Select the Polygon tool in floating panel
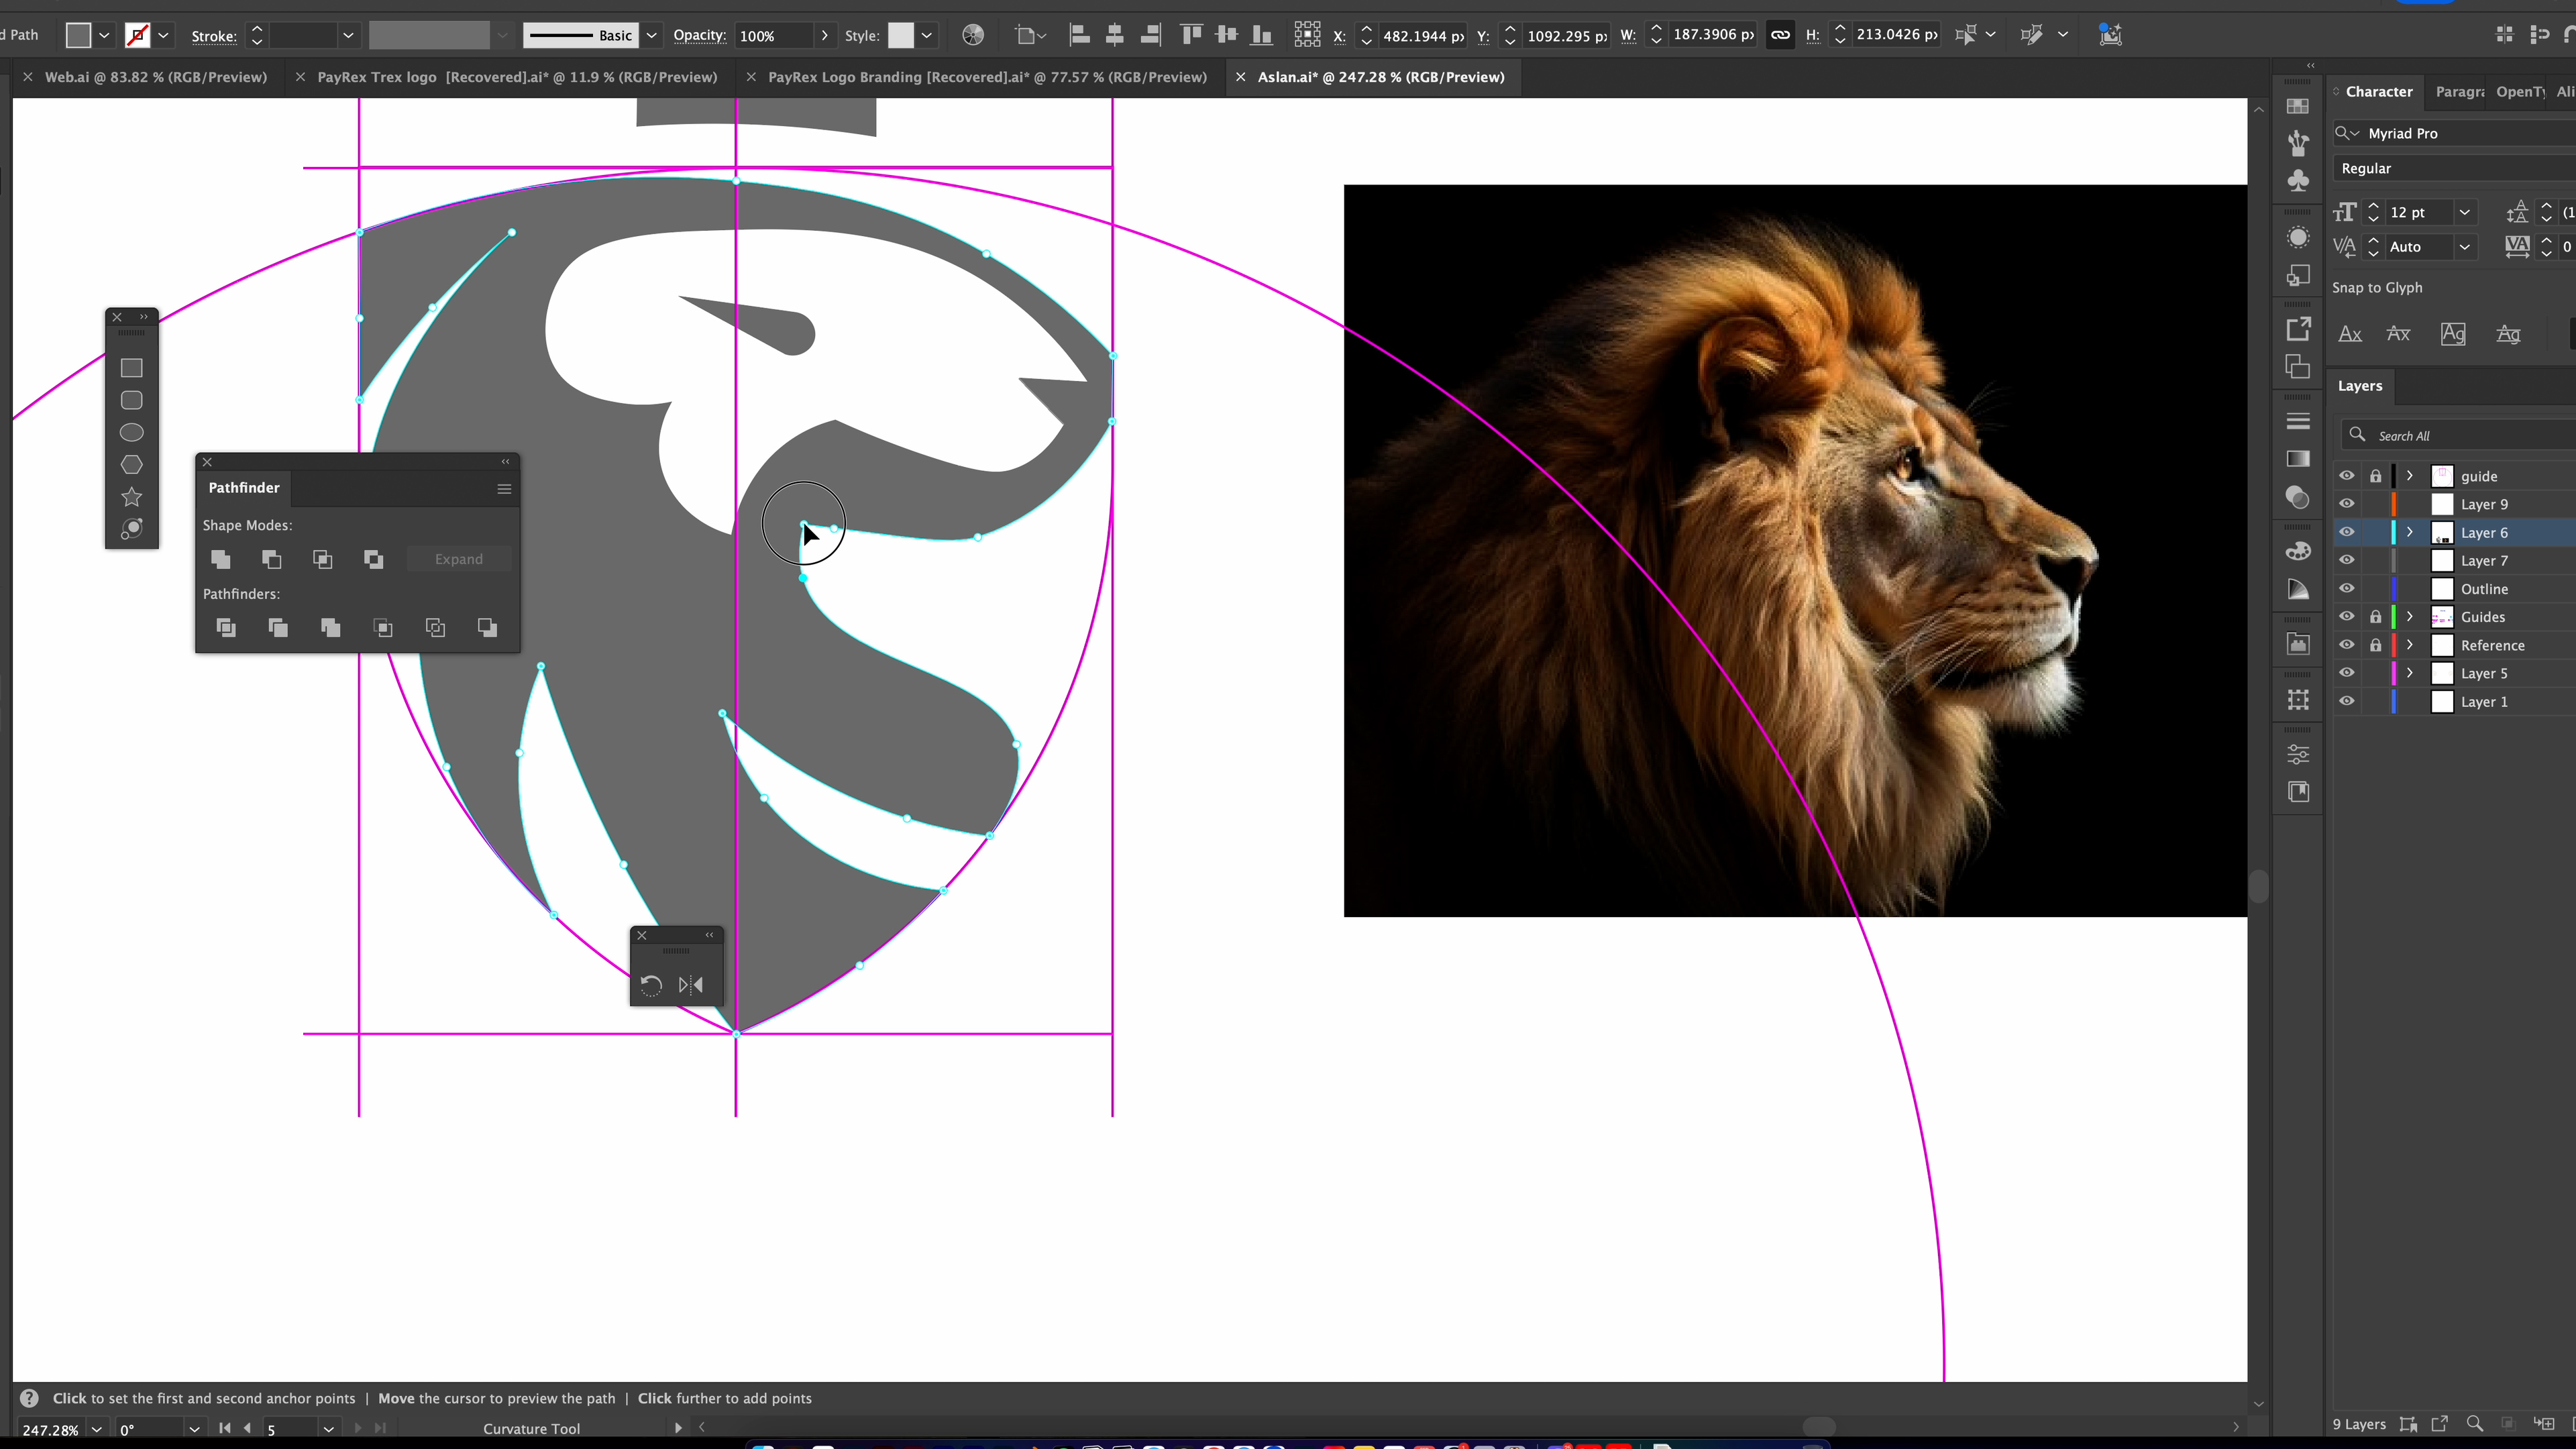Viewport: 2576px width, 1449px height. [131, 465]
